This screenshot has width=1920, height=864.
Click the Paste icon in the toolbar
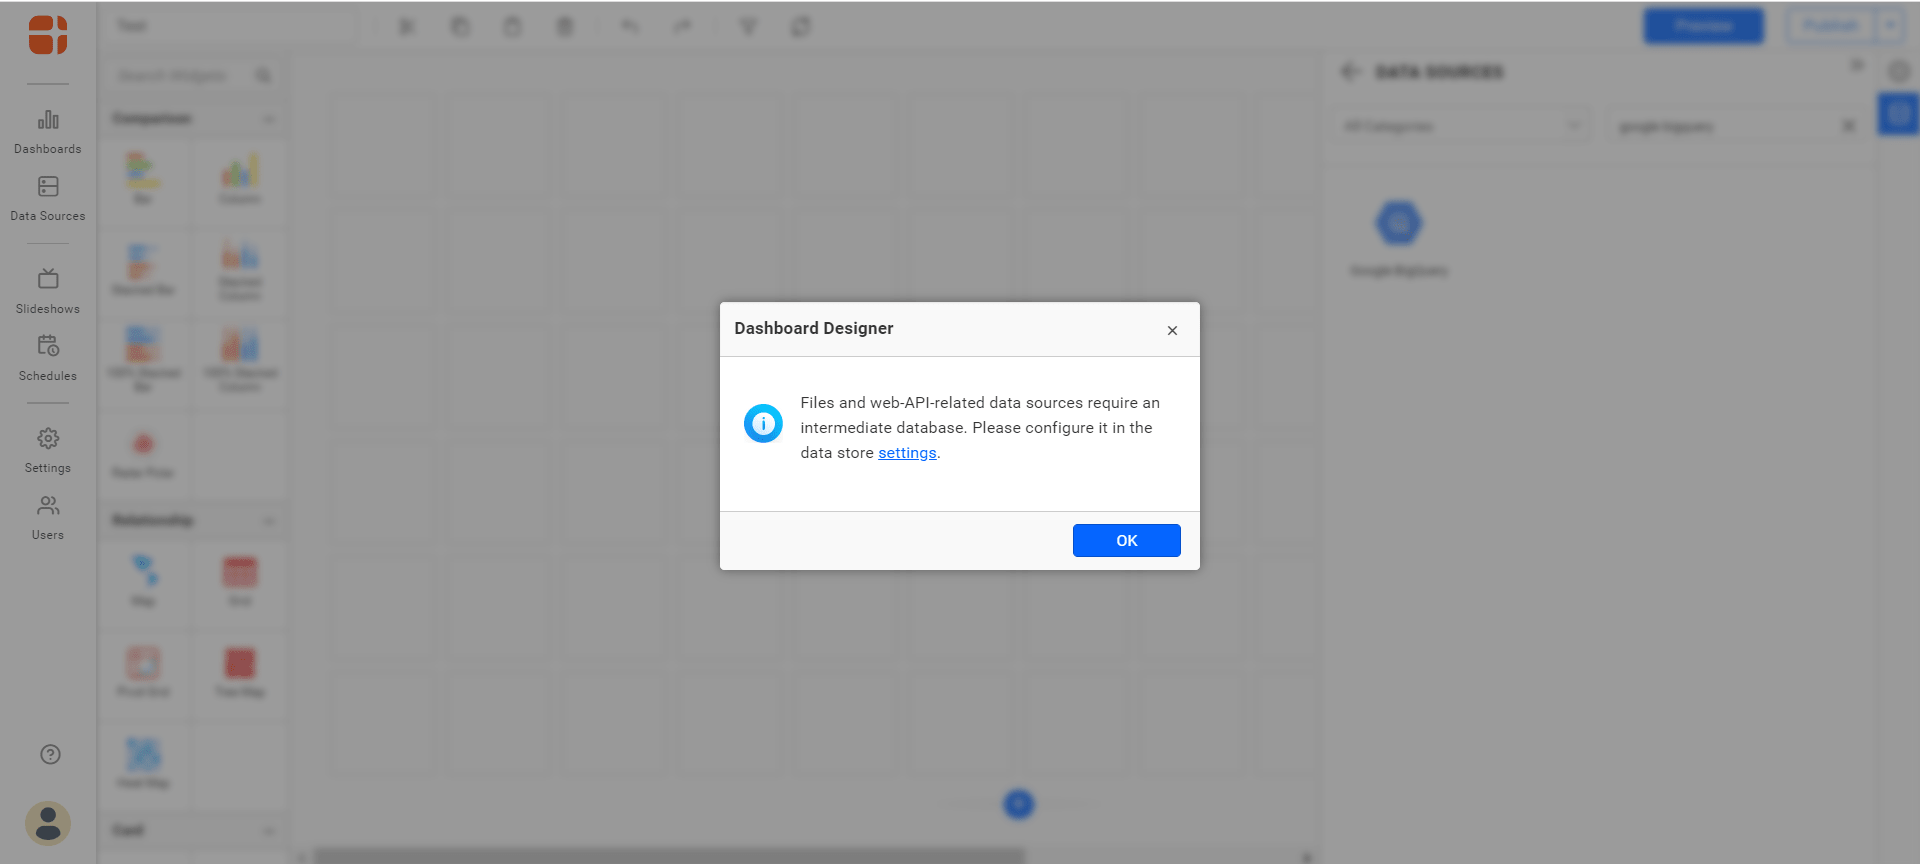[512, 27]
